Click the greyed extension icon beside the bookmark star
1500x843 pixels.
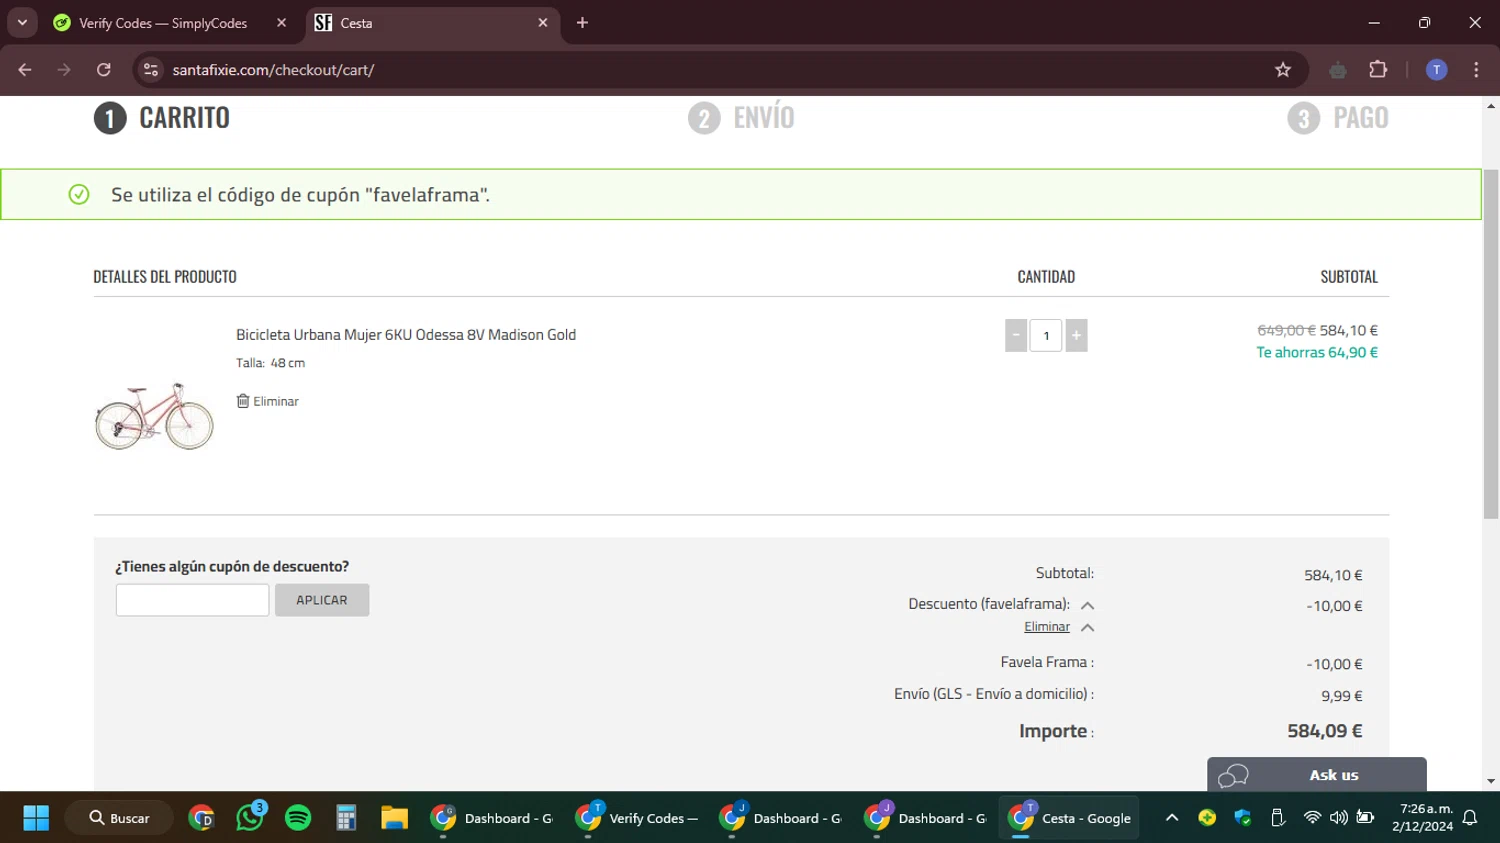[1338, 70]
